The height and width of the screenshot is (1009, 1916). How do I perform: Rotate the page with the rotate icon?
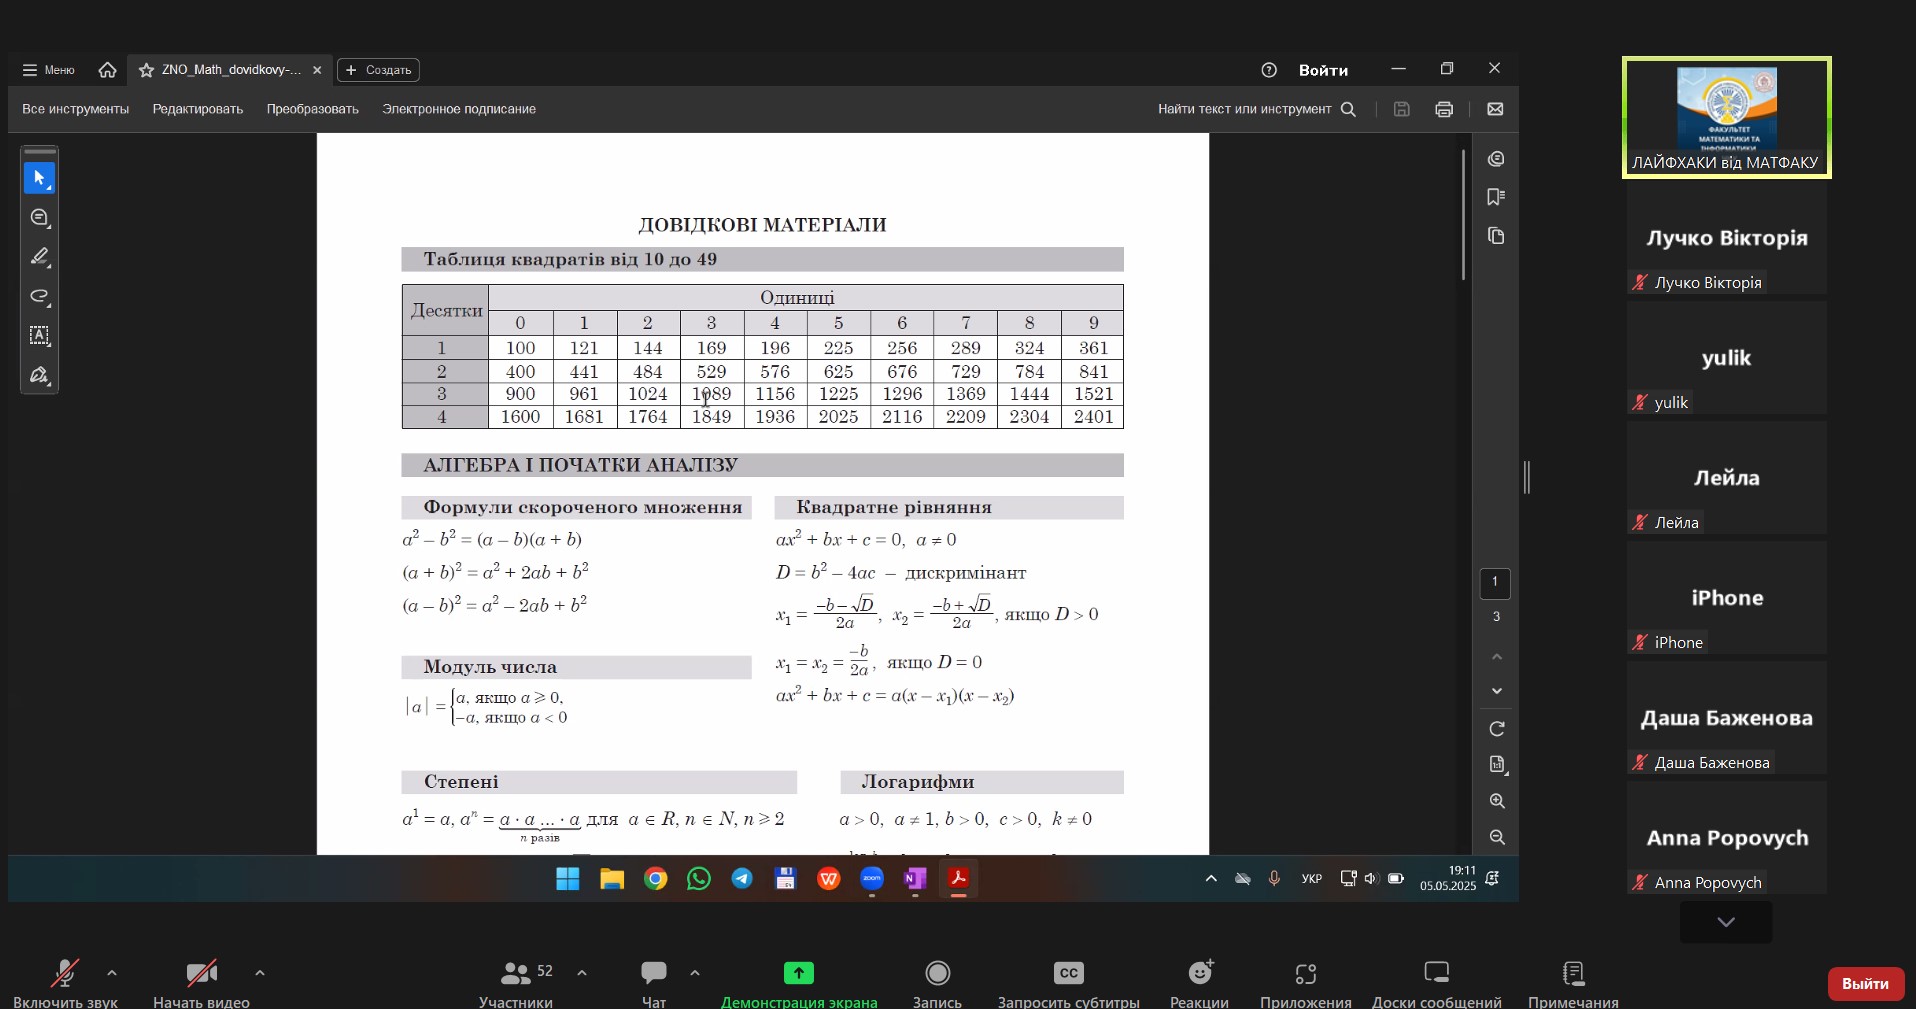(1497, 729)
